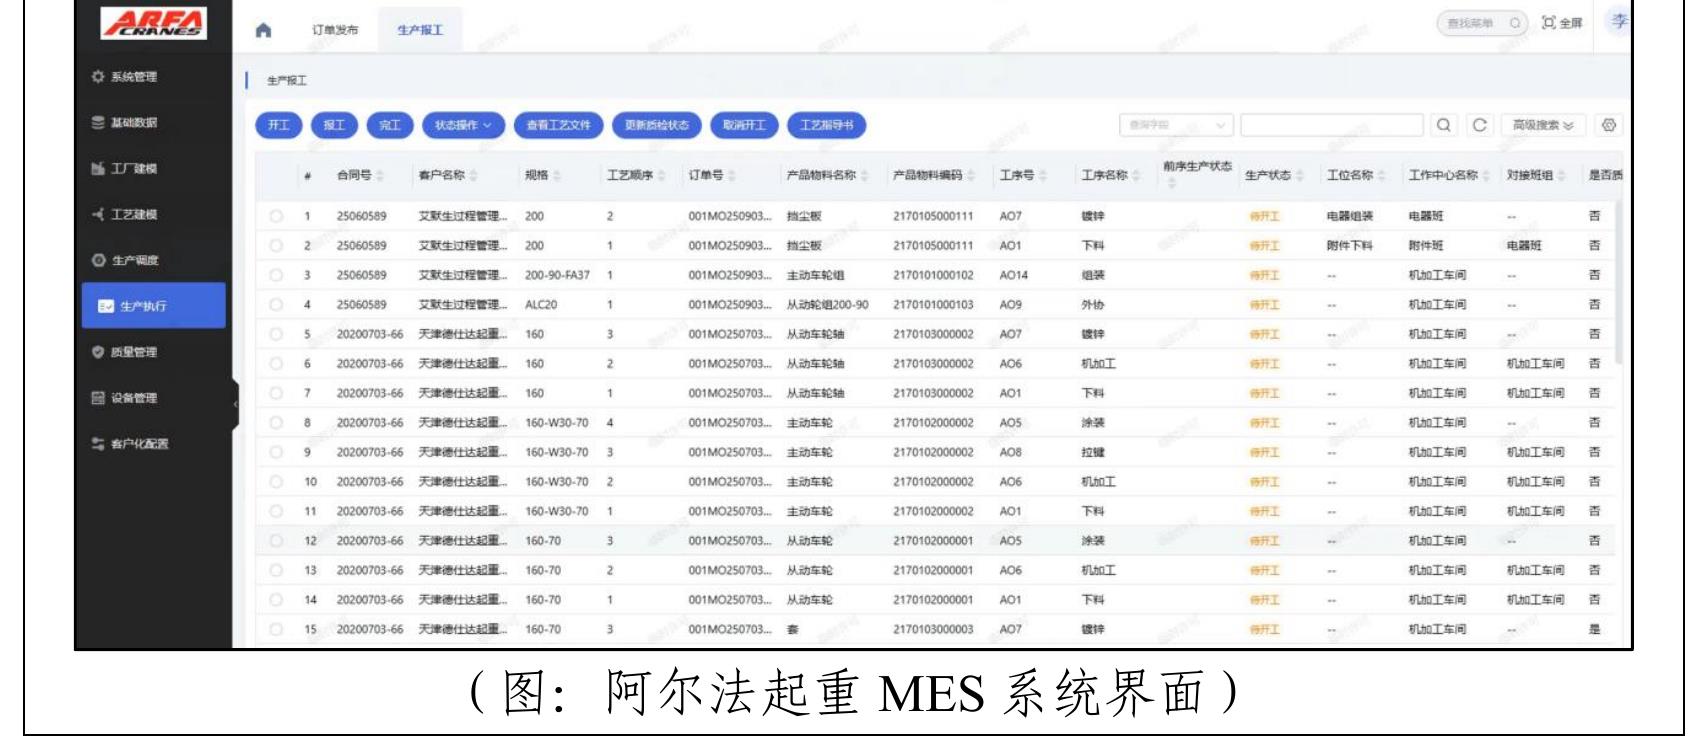Select radio button for row 8

click(276, 422)
